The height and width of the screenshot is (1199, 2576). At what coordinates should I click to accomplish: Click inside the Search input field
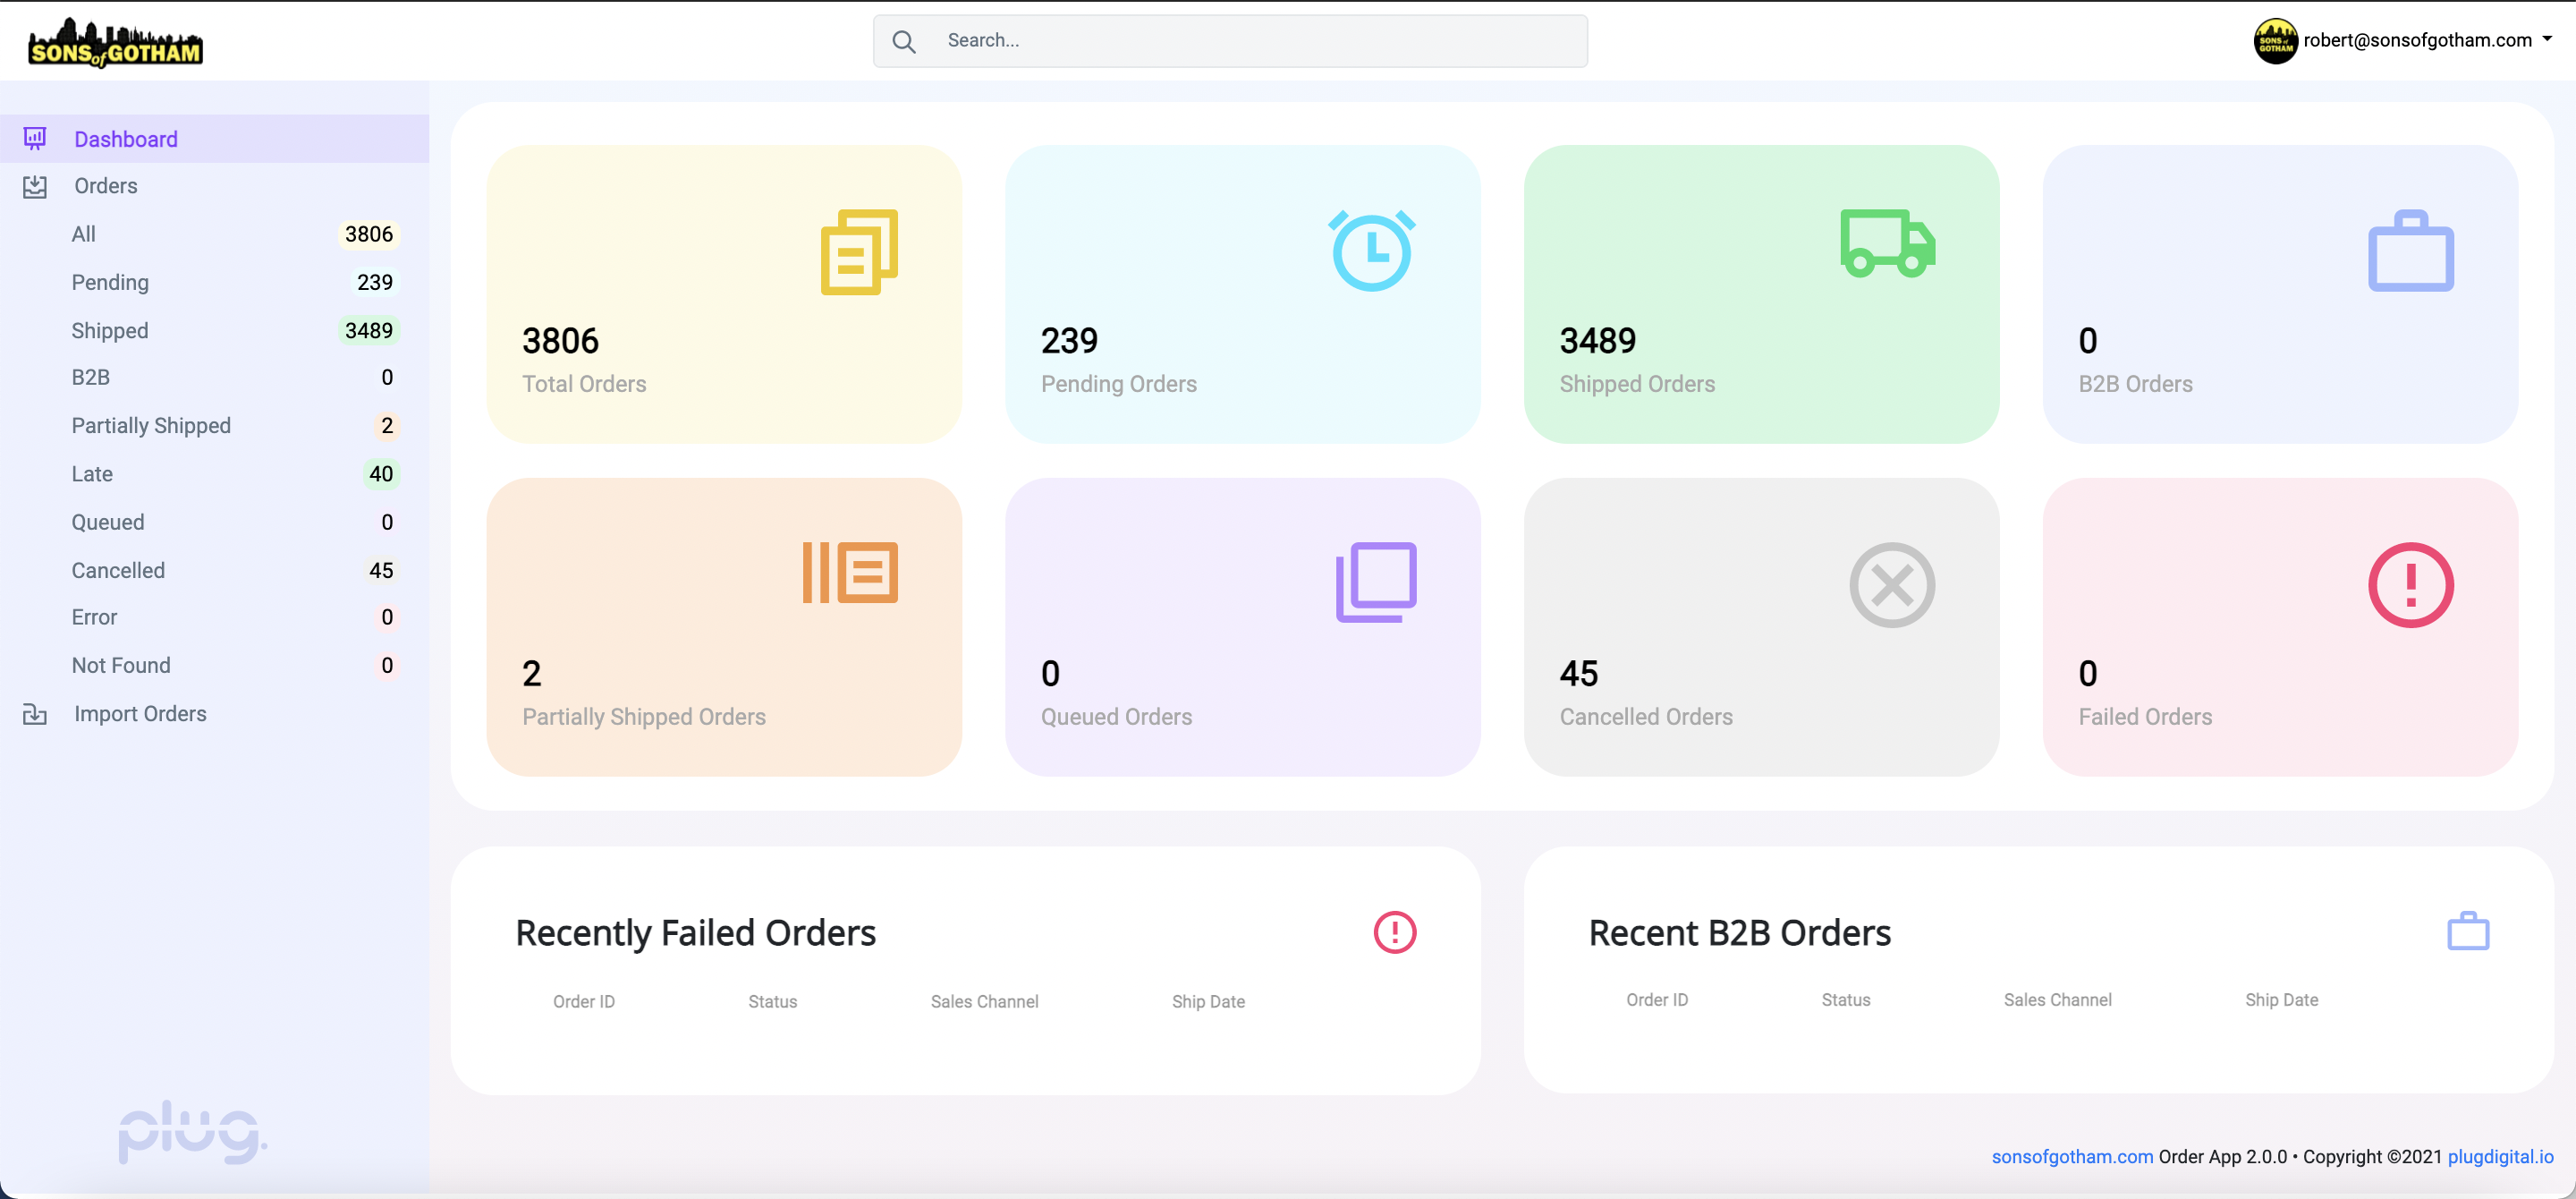tap(1230, 41)
